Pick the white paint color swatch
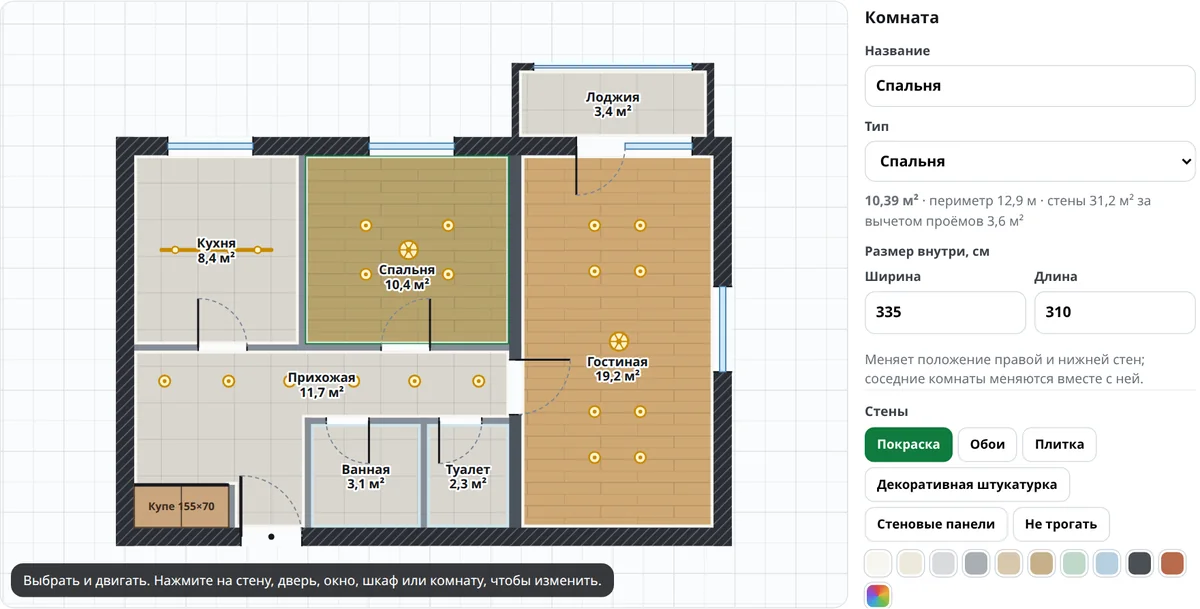Screen dimensions: 1200x609 pos(878,563)
